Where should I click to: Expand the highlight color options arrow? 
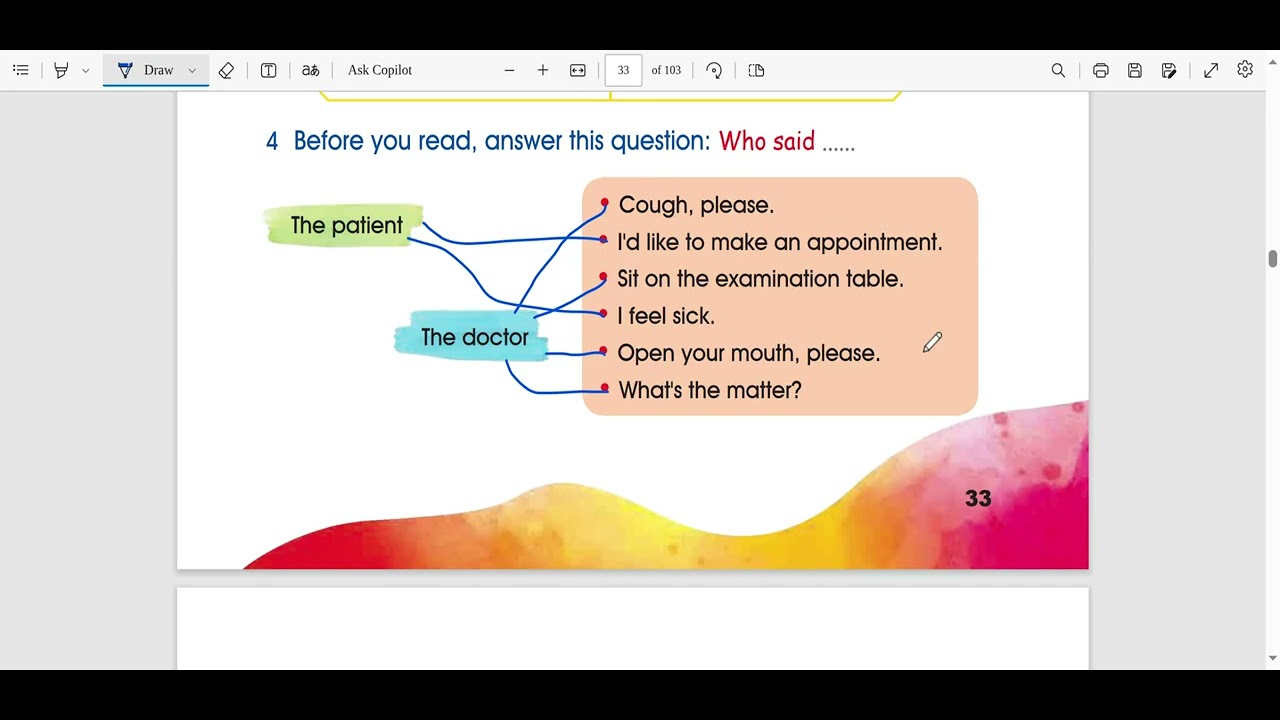[x=85, y=70]
